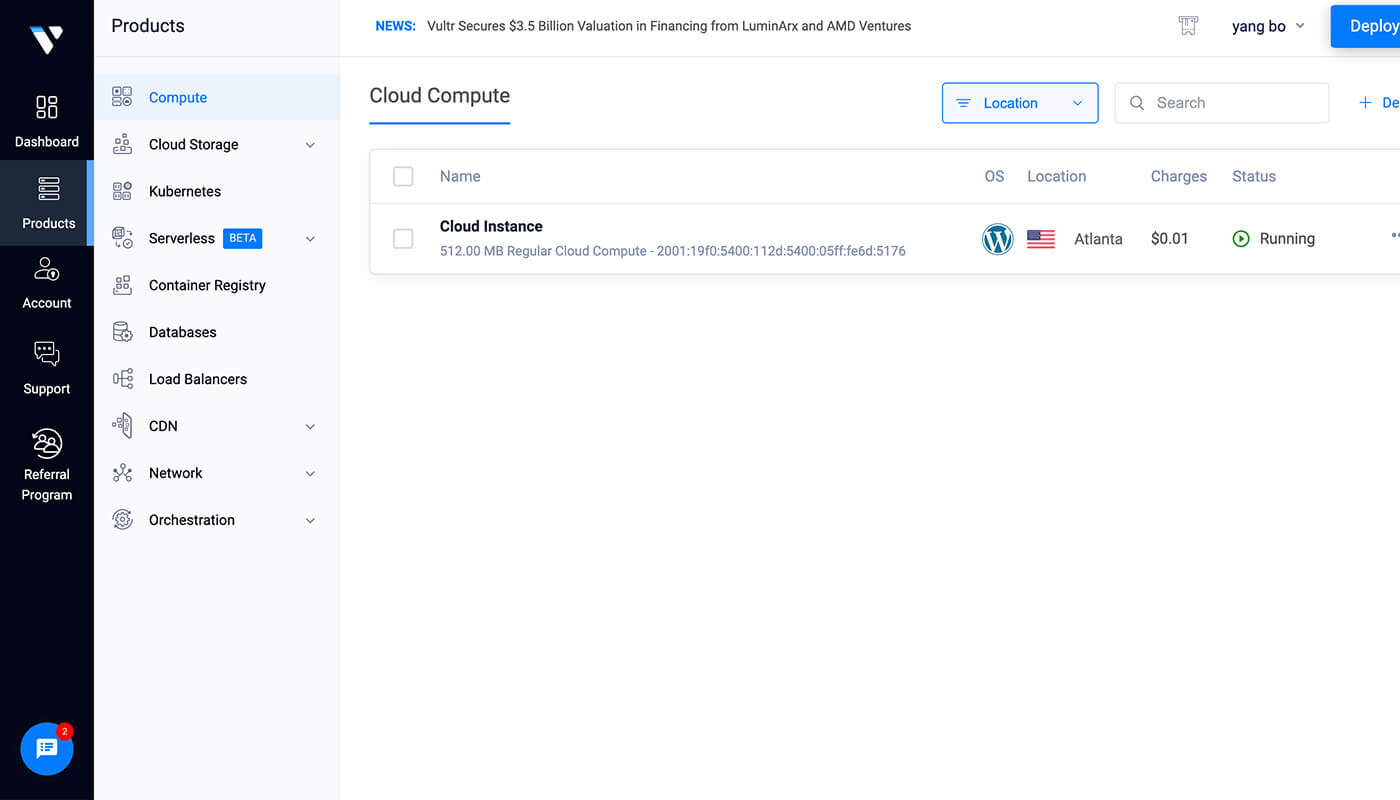This screenshot has height=800, width=1400.
Task: Click the Databases sidebar icon
Action: [x=122, y=332]
